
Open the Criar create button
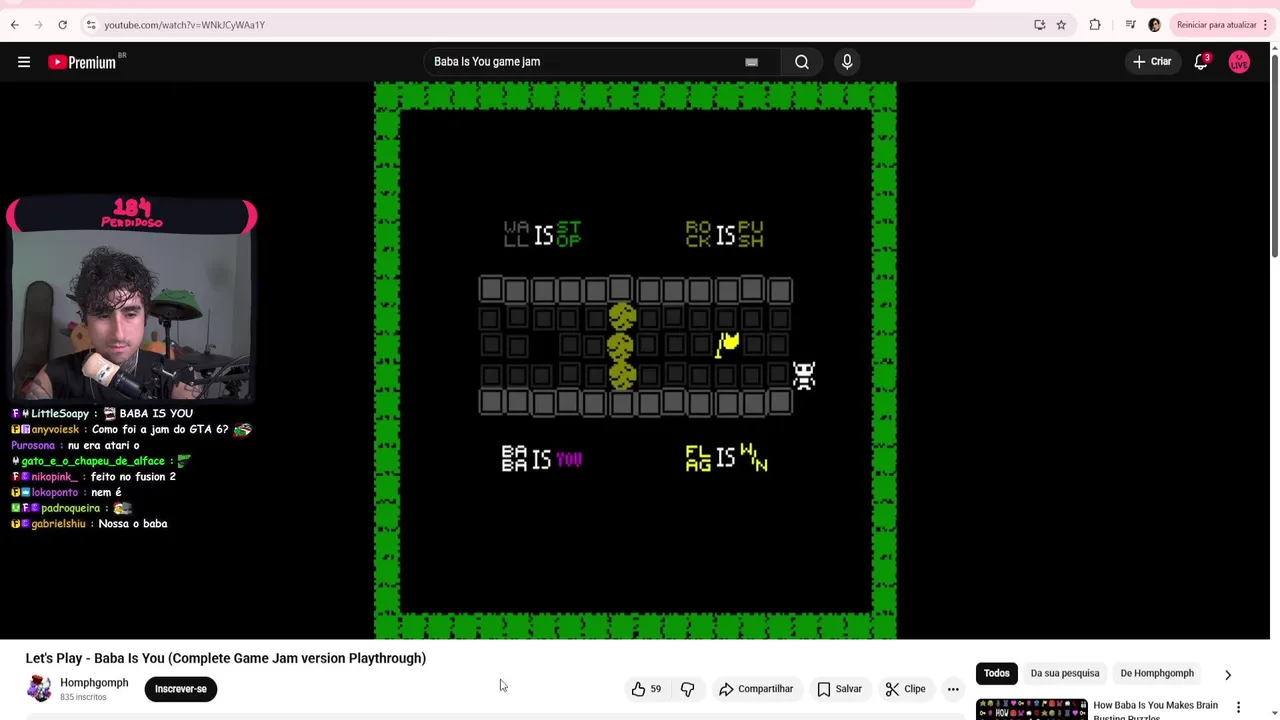(x=1152, y=62)
